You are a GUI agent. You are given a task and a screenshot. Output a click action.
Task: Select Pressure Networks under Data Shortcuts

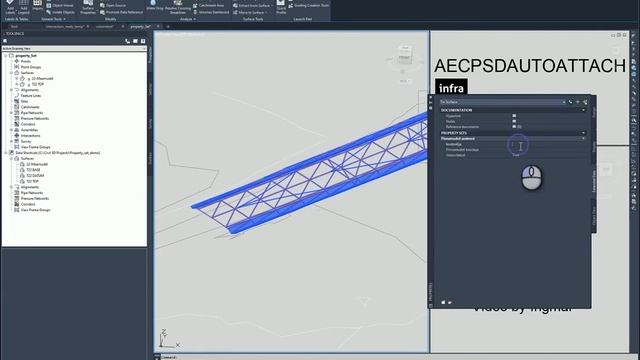click(35, 198)
